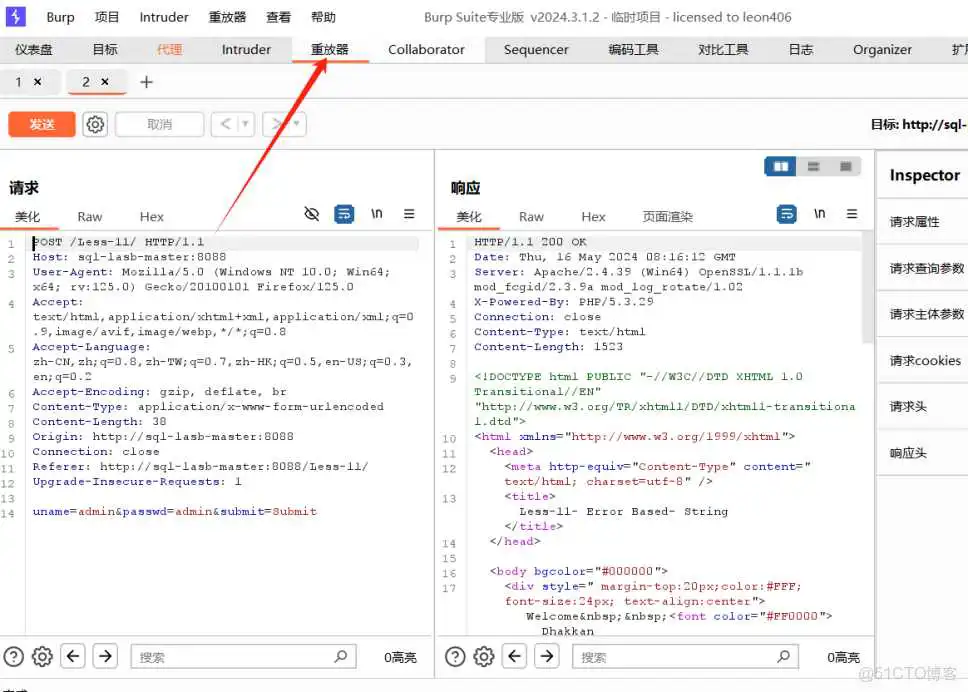The image size is (968, 692).
Task: Switch to the 仪表盘 tab
Action: (x=34, y=49)
